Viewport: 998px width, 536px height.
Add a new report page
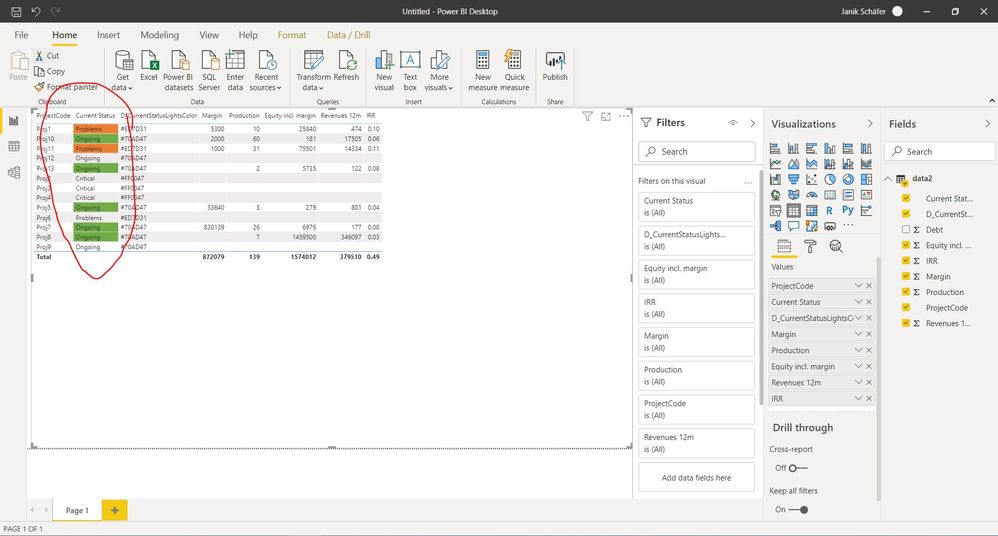click(115, 510)
